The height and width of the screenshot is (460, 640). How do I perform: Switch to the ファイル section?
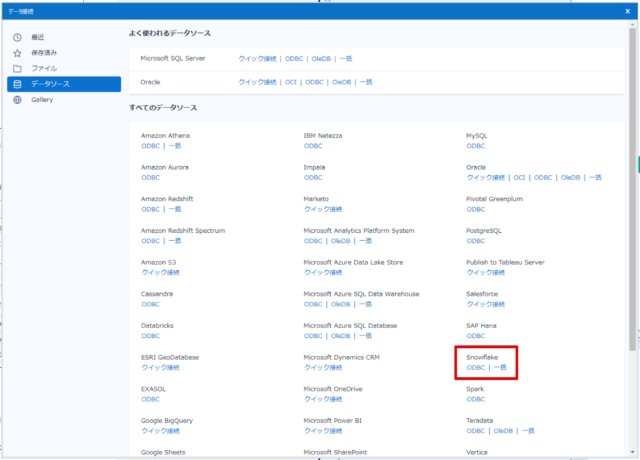64,69
